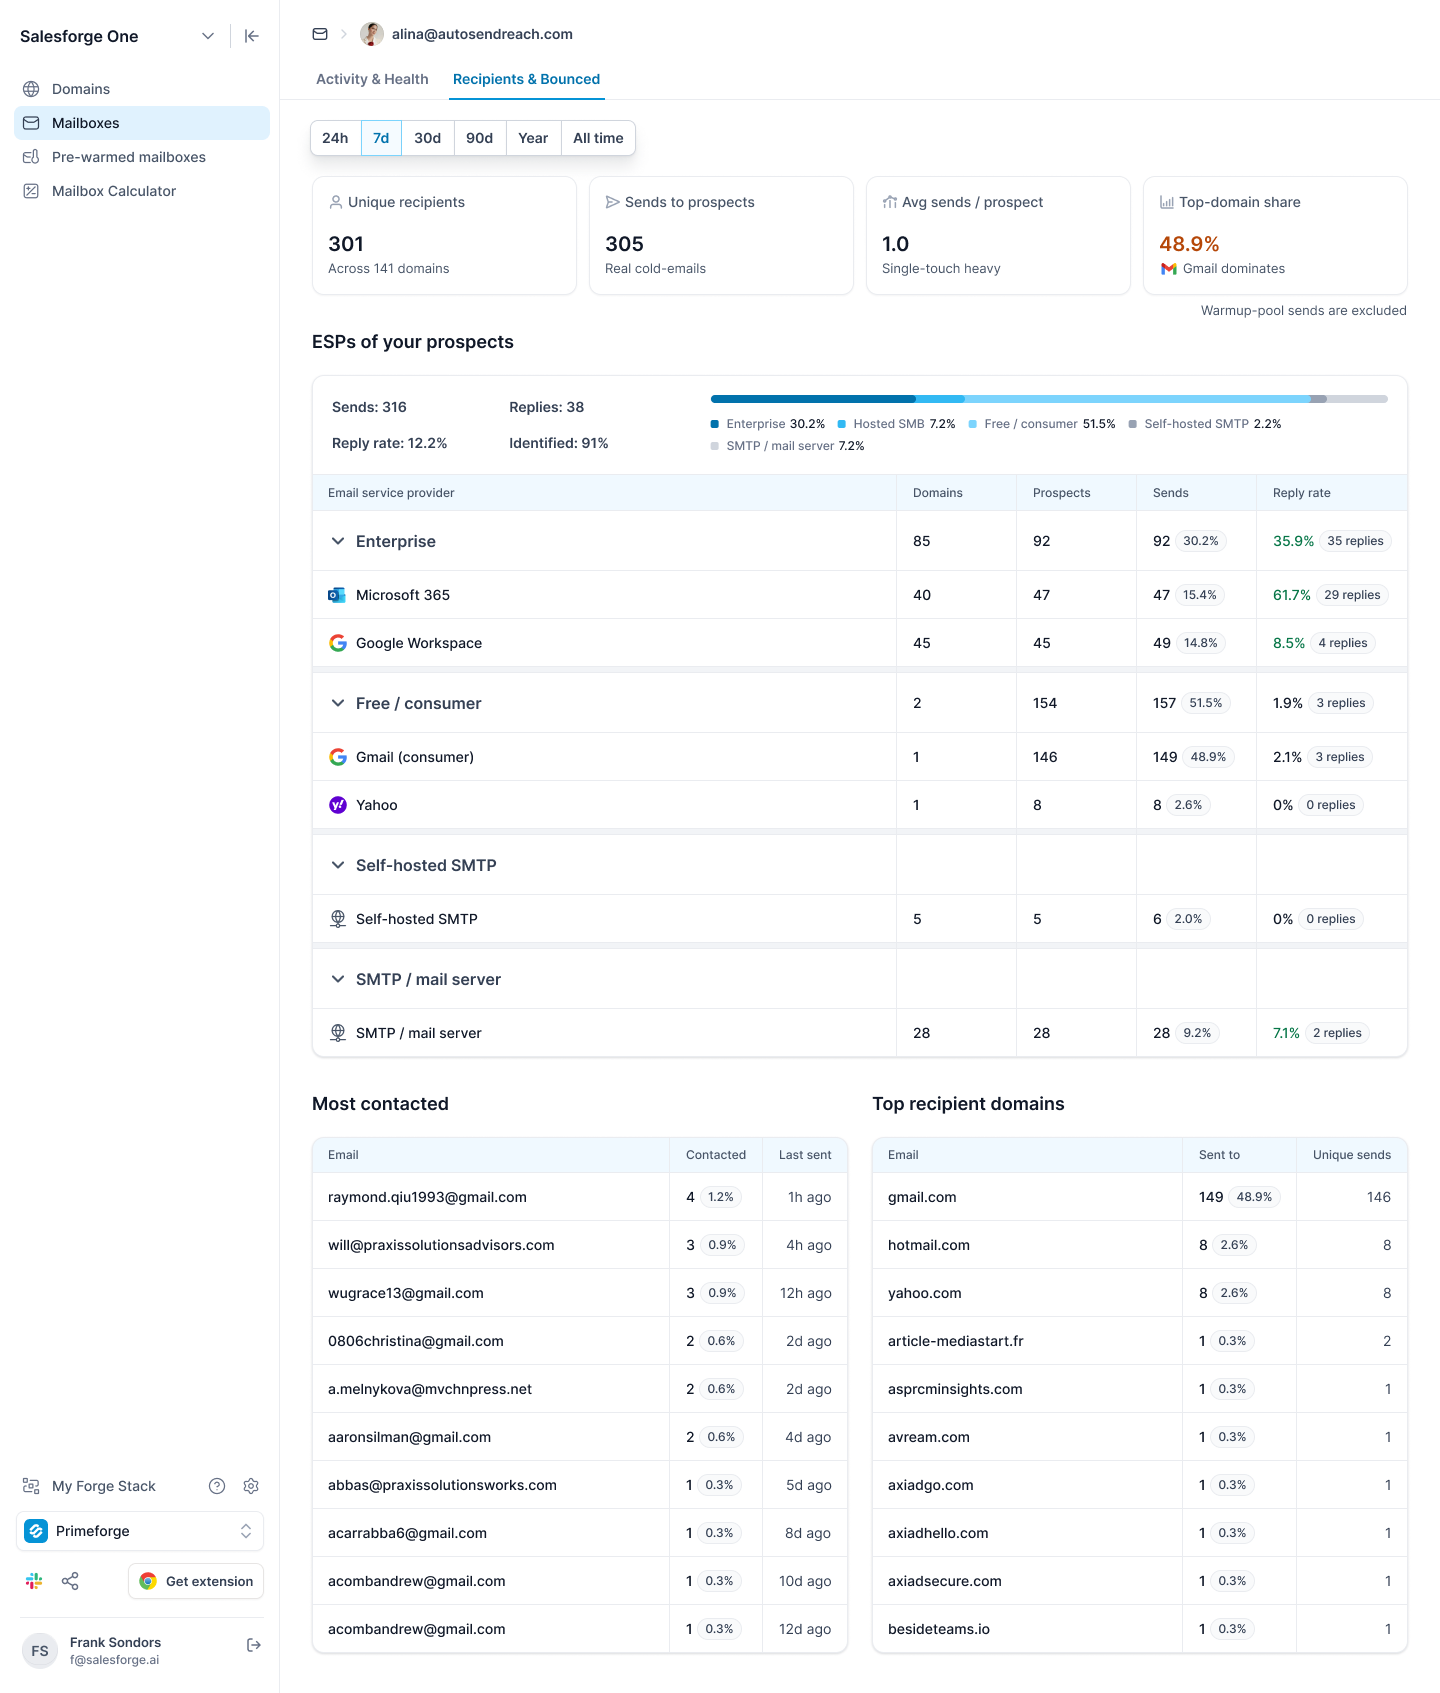Click the share icon in sidebar footer
Viewport: 1440px width, 1693px height.
tap(70, 1581)
